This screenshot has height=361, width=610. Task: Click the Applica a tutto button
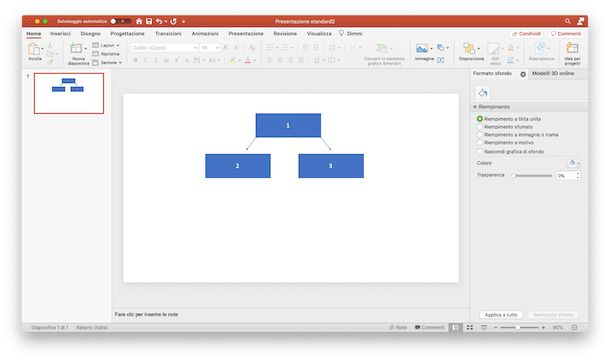[501, 315]
